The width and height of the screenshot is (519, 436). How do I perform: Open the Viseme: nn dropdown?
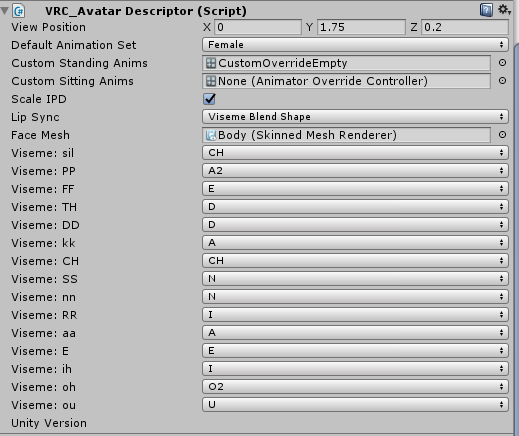pos(355,297)
